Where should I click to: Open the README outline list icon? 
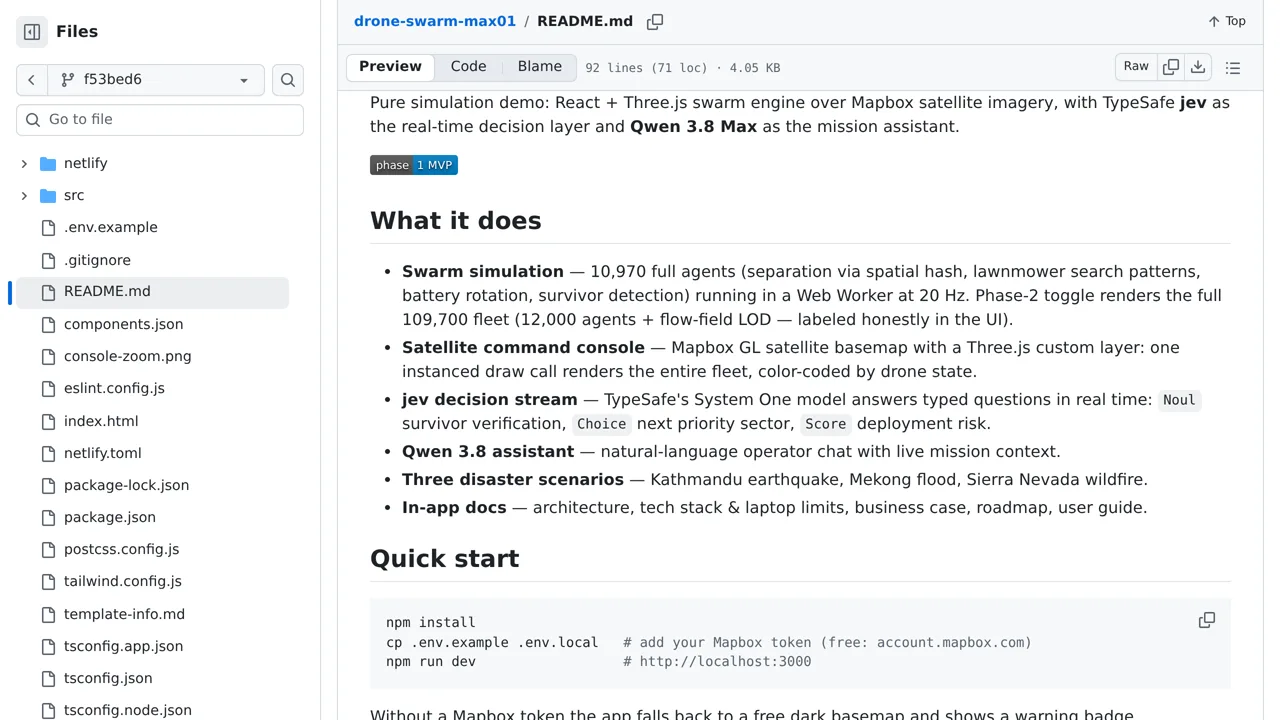pos(1233,67)
